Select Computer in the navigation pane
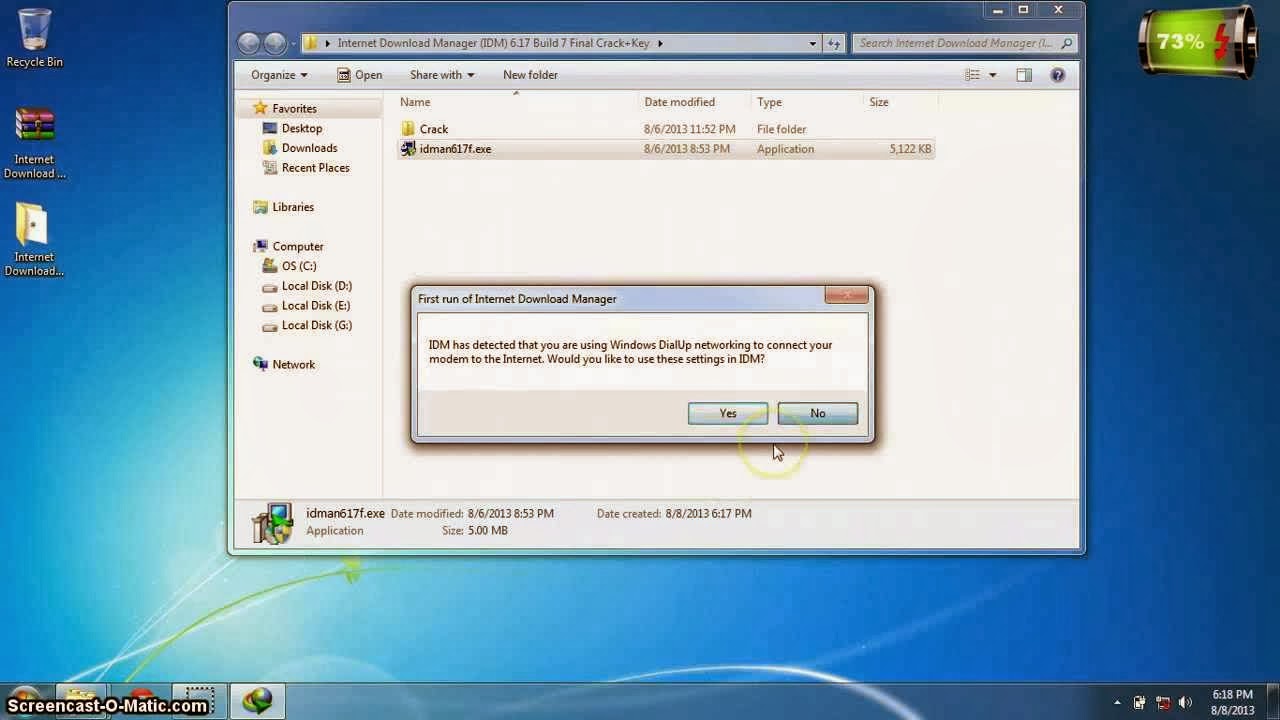Screen dimensions: 1280x720 (298, 246)
